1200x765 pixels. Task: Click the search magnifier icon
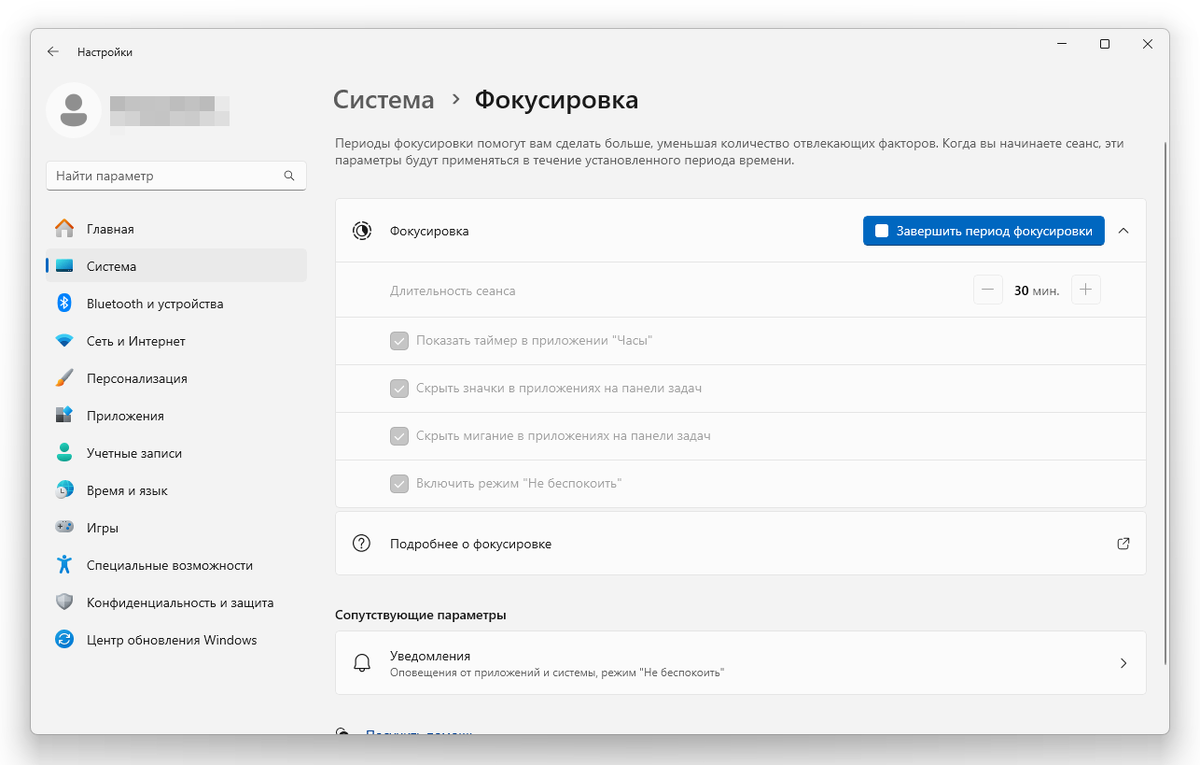pyautogui.click(x=289, y=176)
